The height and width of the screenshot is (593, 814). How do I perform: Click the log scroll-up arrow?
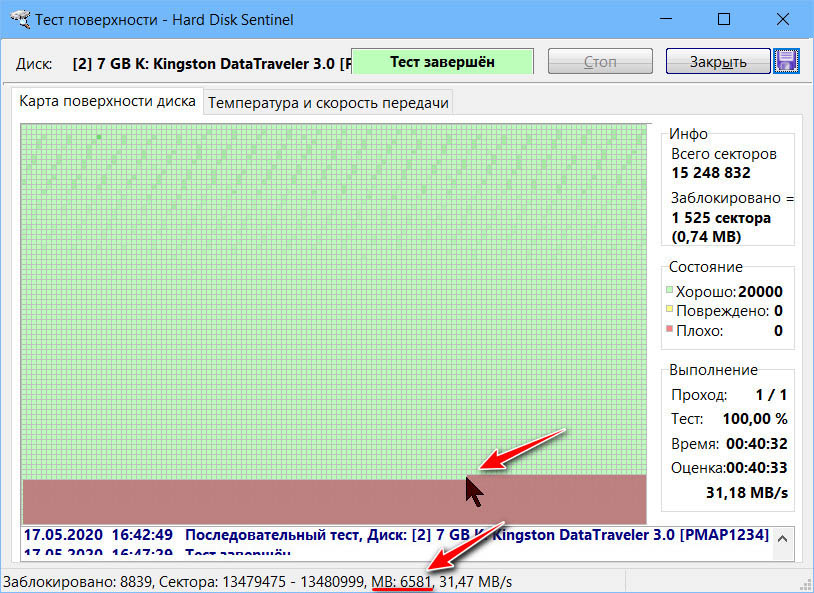[782, 539]
